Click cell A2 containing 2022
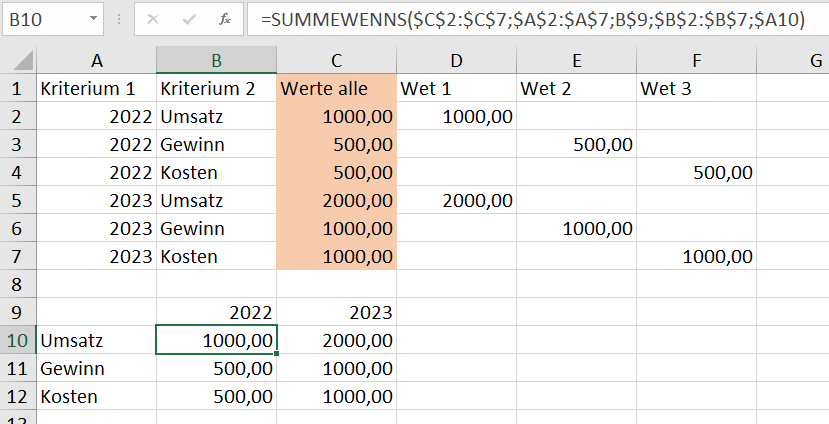This screenshot has width=829, height=424. tap(97, 116)
